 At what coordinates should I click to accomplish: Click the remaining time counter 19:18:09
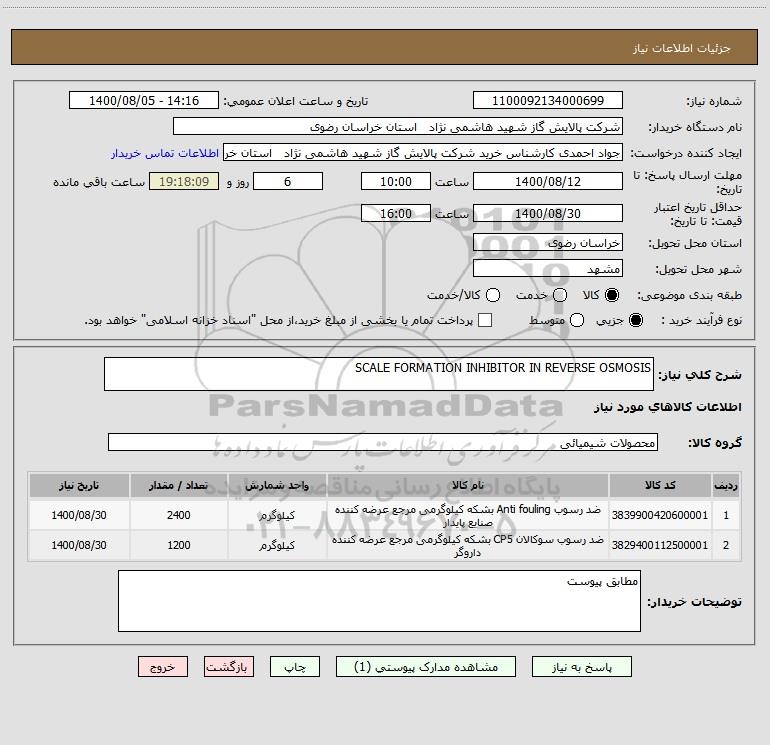pos(184,181)
